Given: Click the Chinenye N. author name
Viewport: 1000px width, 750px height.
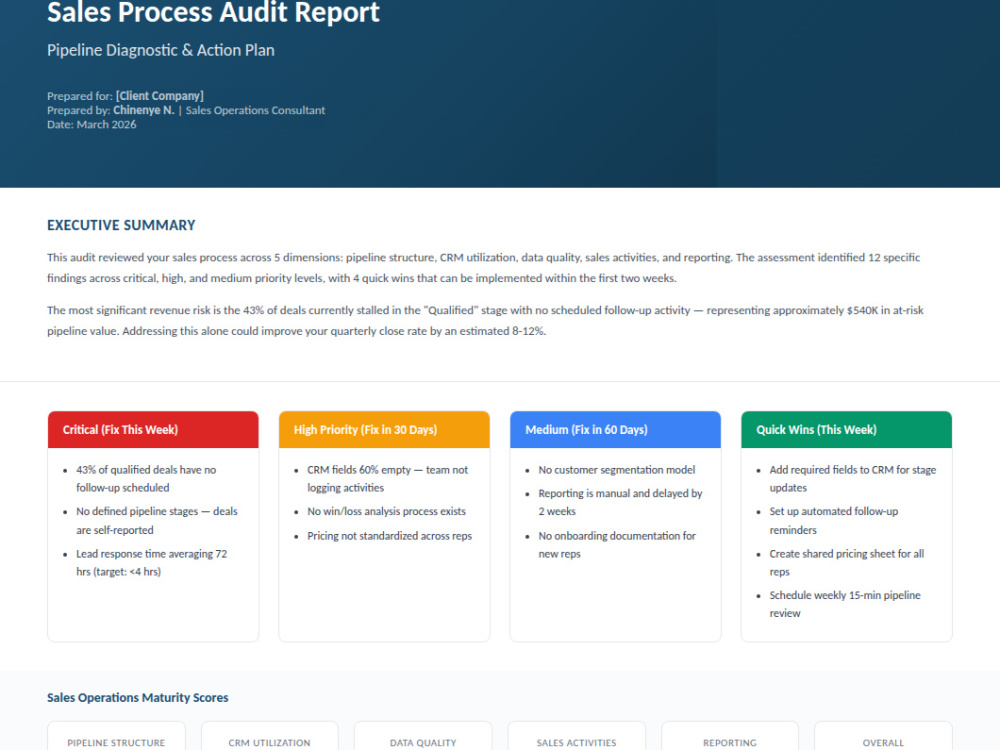Looking at the screenshot, I should coord(143,110).
